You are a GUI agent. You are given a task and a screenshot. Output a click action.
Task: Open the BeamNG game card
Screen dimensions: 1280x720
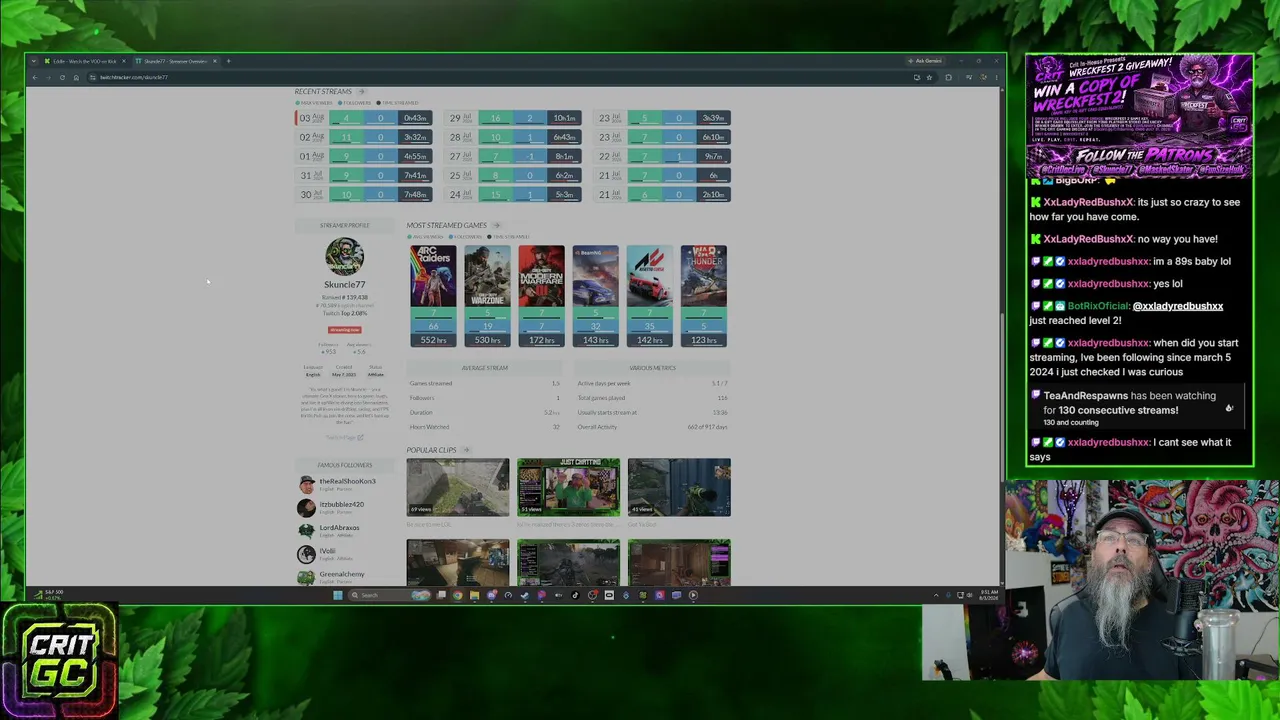[596, 296]
